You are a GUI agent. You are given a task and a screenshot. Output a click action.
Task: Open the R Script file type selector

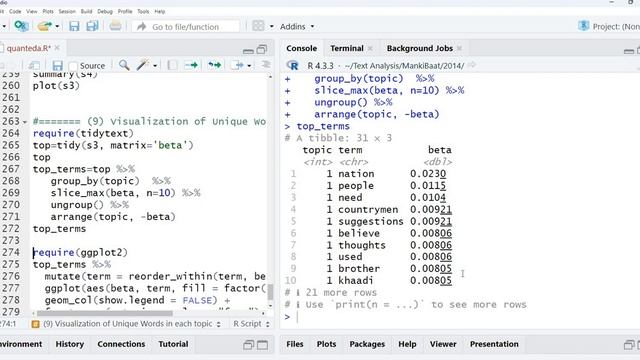[251, 324]
